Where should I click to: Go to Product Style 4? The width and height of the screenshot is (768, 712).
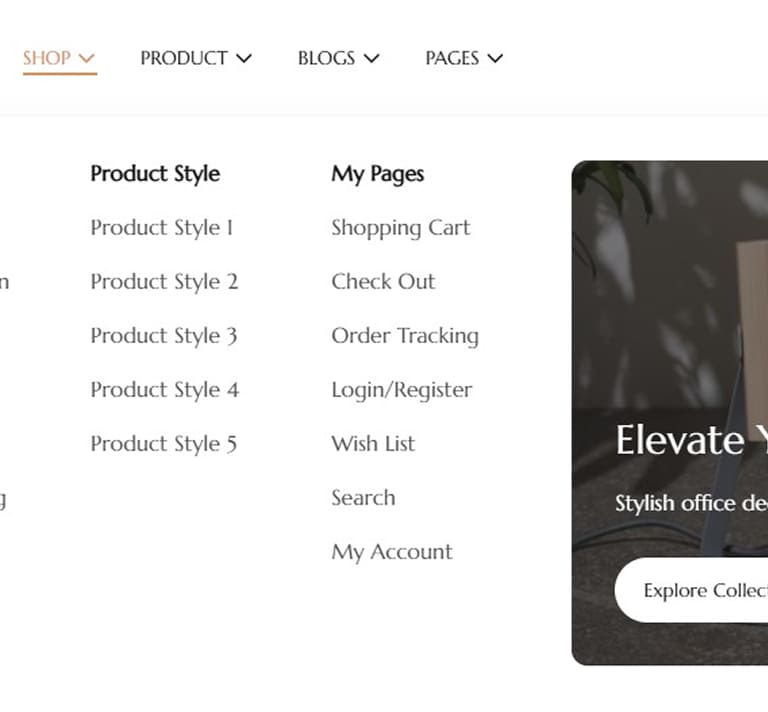(x=164, y=390)
